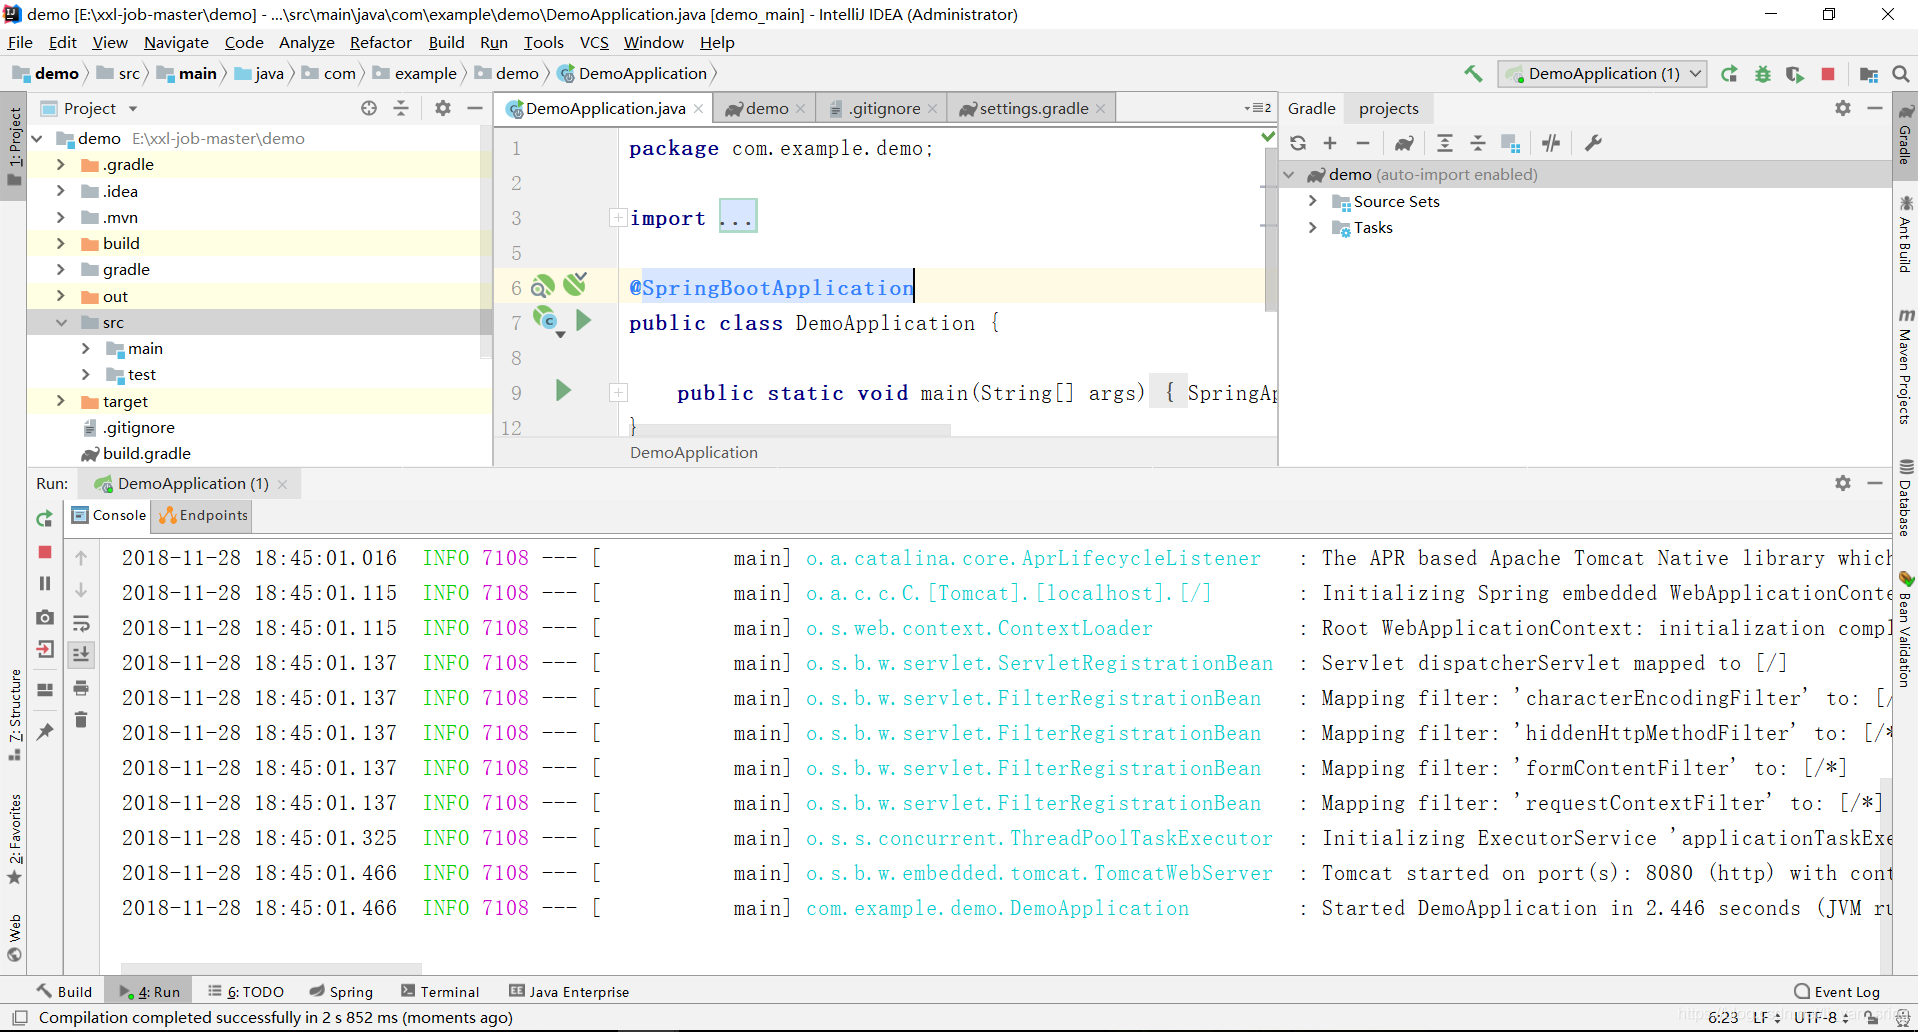Select build.gradle file in project tree
1918x1032 pixels.
[146, 453]
